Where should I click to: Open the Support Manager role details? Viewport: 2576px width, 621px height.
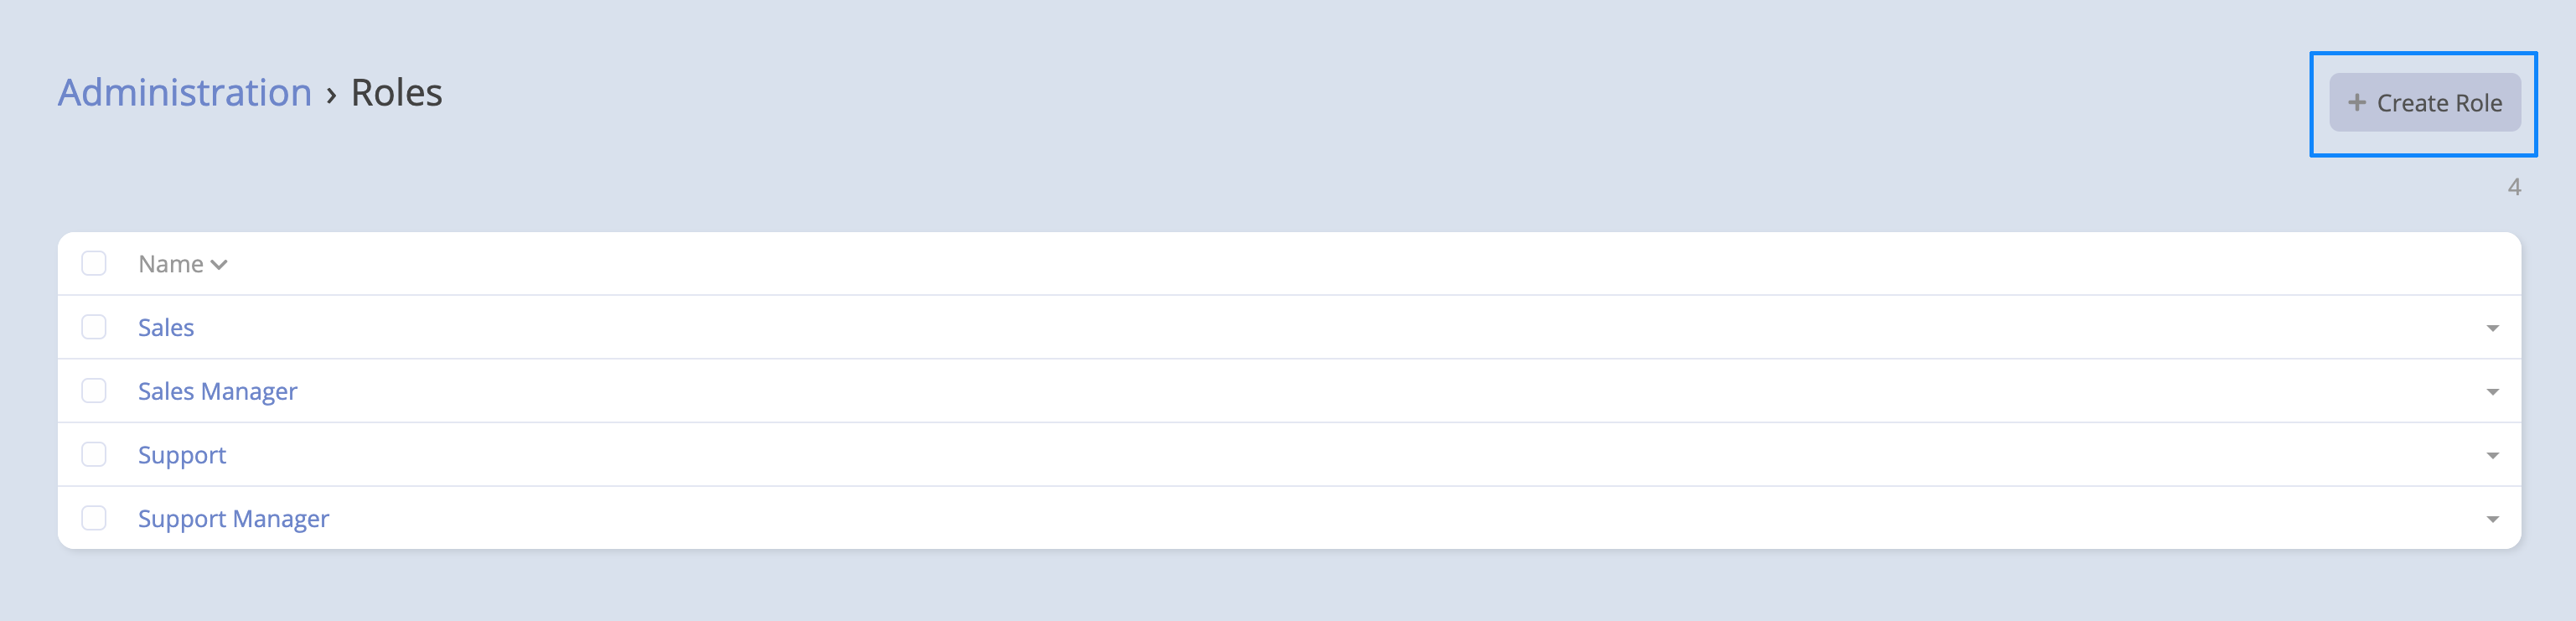point(232,518)
